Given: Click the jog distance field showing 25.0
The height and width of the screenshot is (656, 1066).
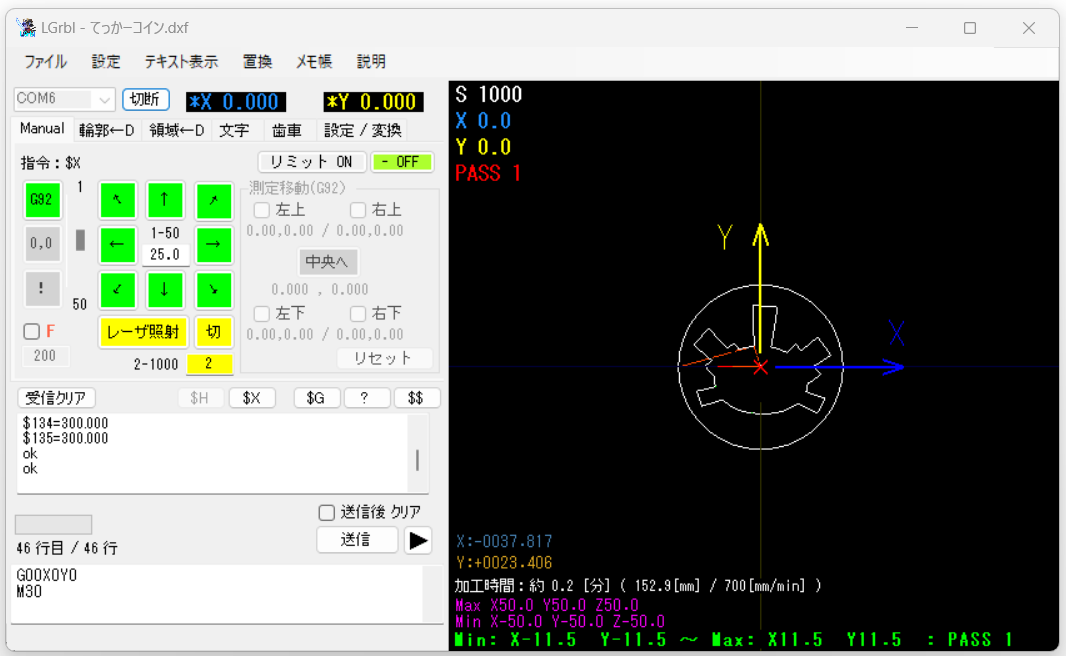Looking at the screenshot, I should 165,254.
